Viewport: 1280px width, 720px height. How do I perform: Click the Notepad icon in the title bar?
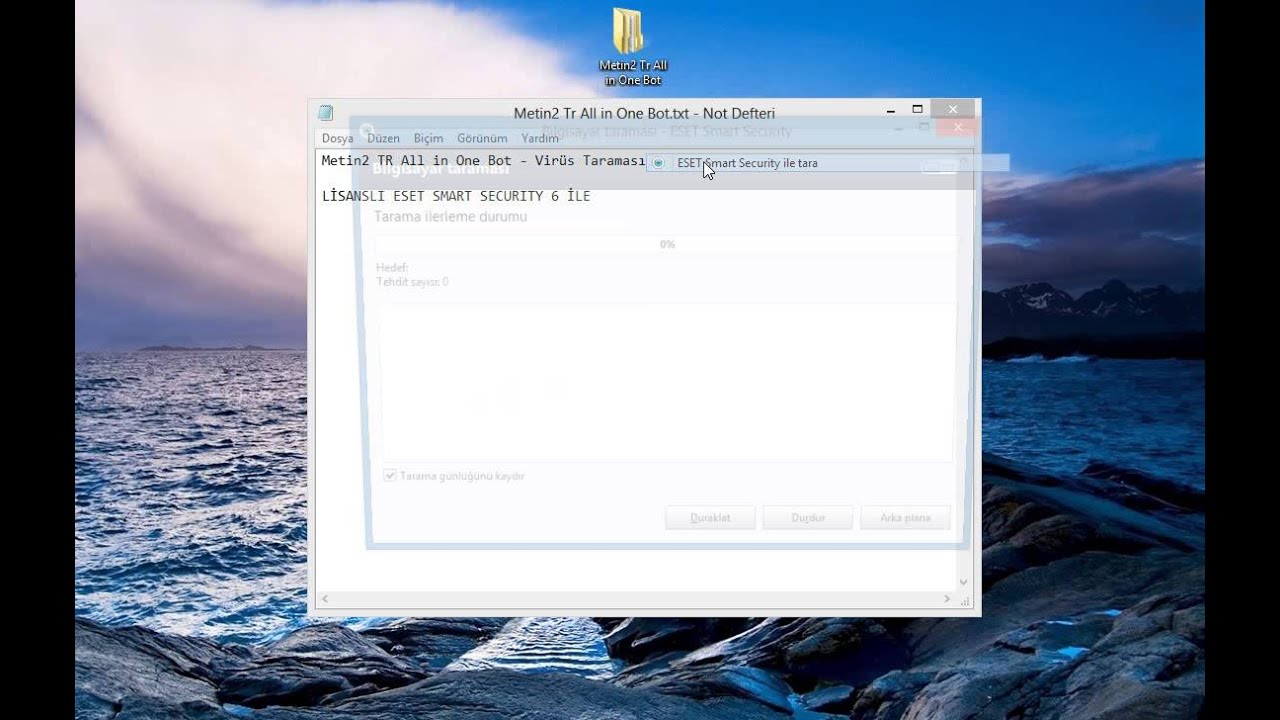click(325, 113)
